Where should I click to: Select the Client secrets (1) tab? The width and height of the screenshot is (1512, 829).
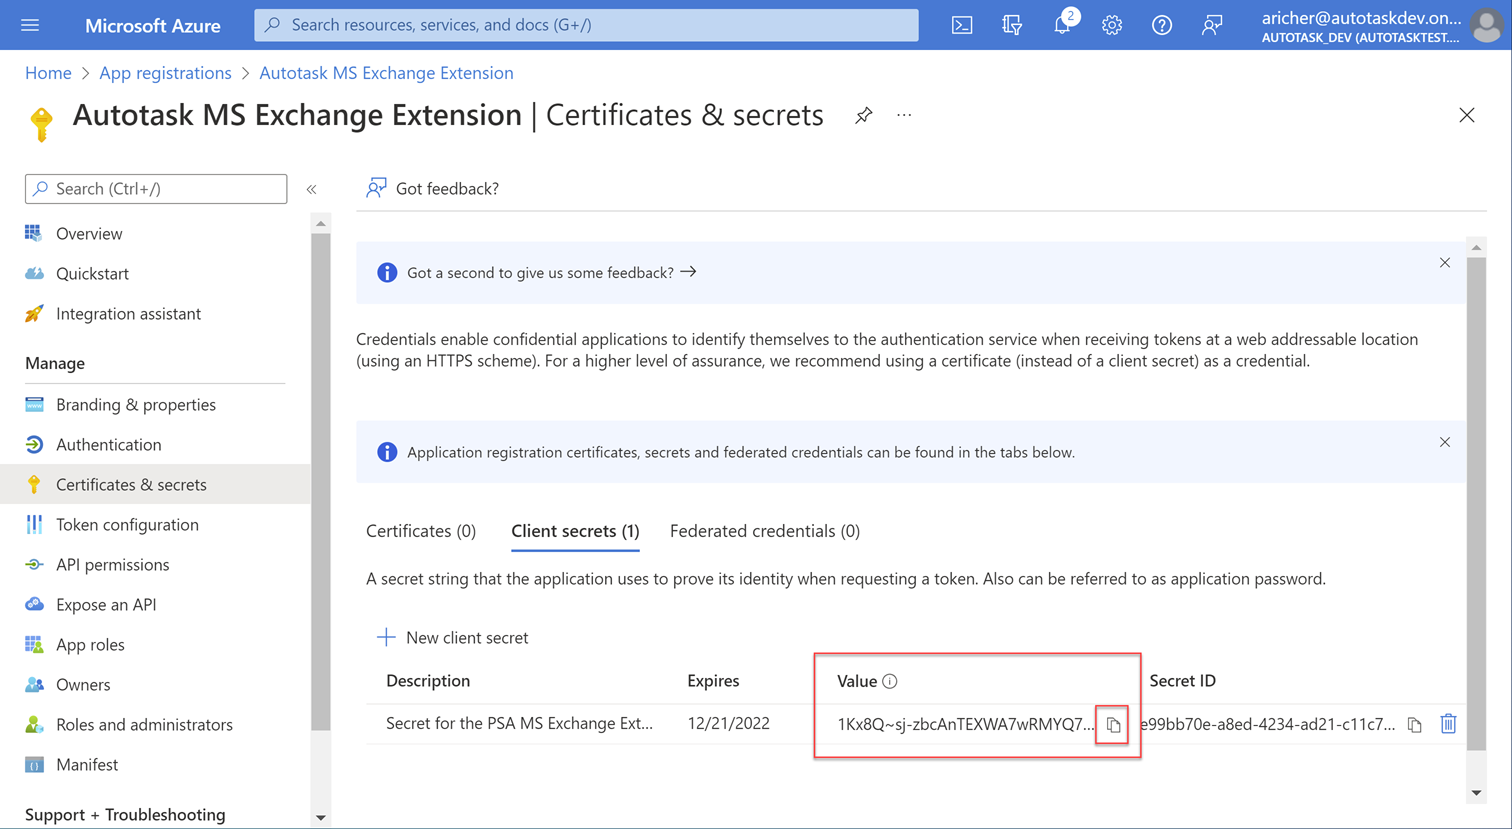(575, 531)
